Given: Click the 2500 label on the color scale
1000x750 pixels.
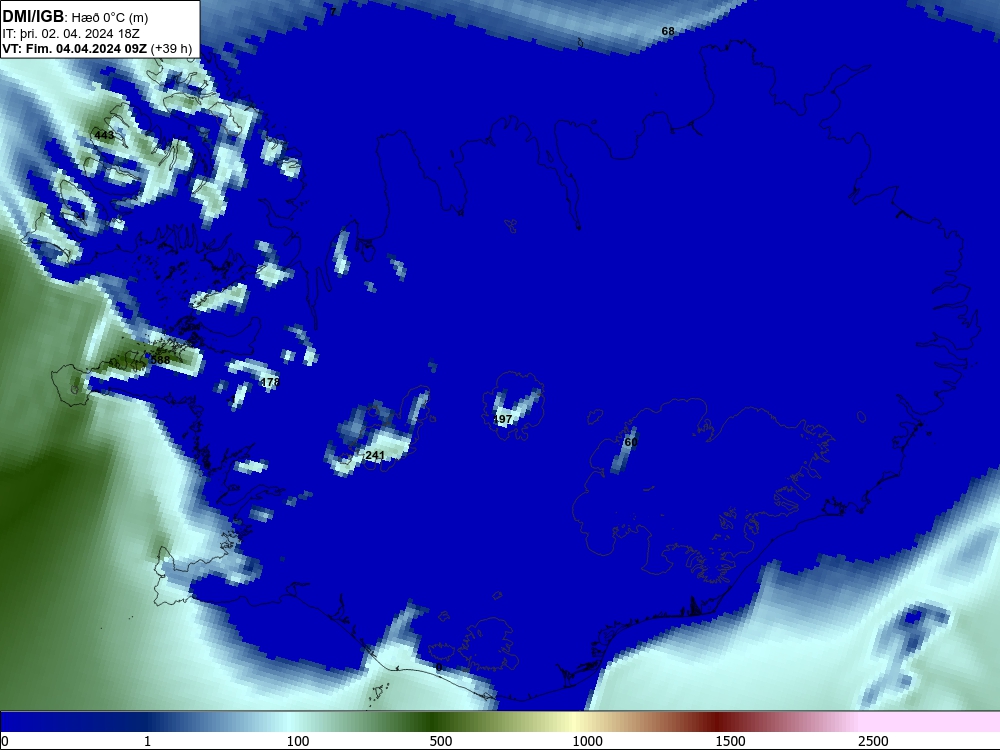Looking at the screenshot, I should coord(873,741).
